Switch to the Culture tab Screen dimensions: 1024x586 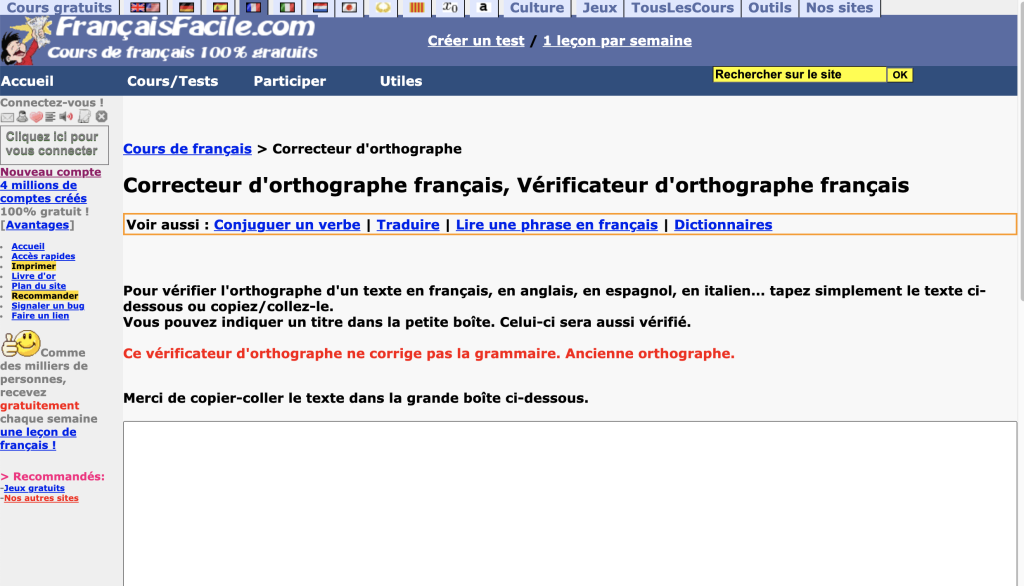[x=537, y=8]
